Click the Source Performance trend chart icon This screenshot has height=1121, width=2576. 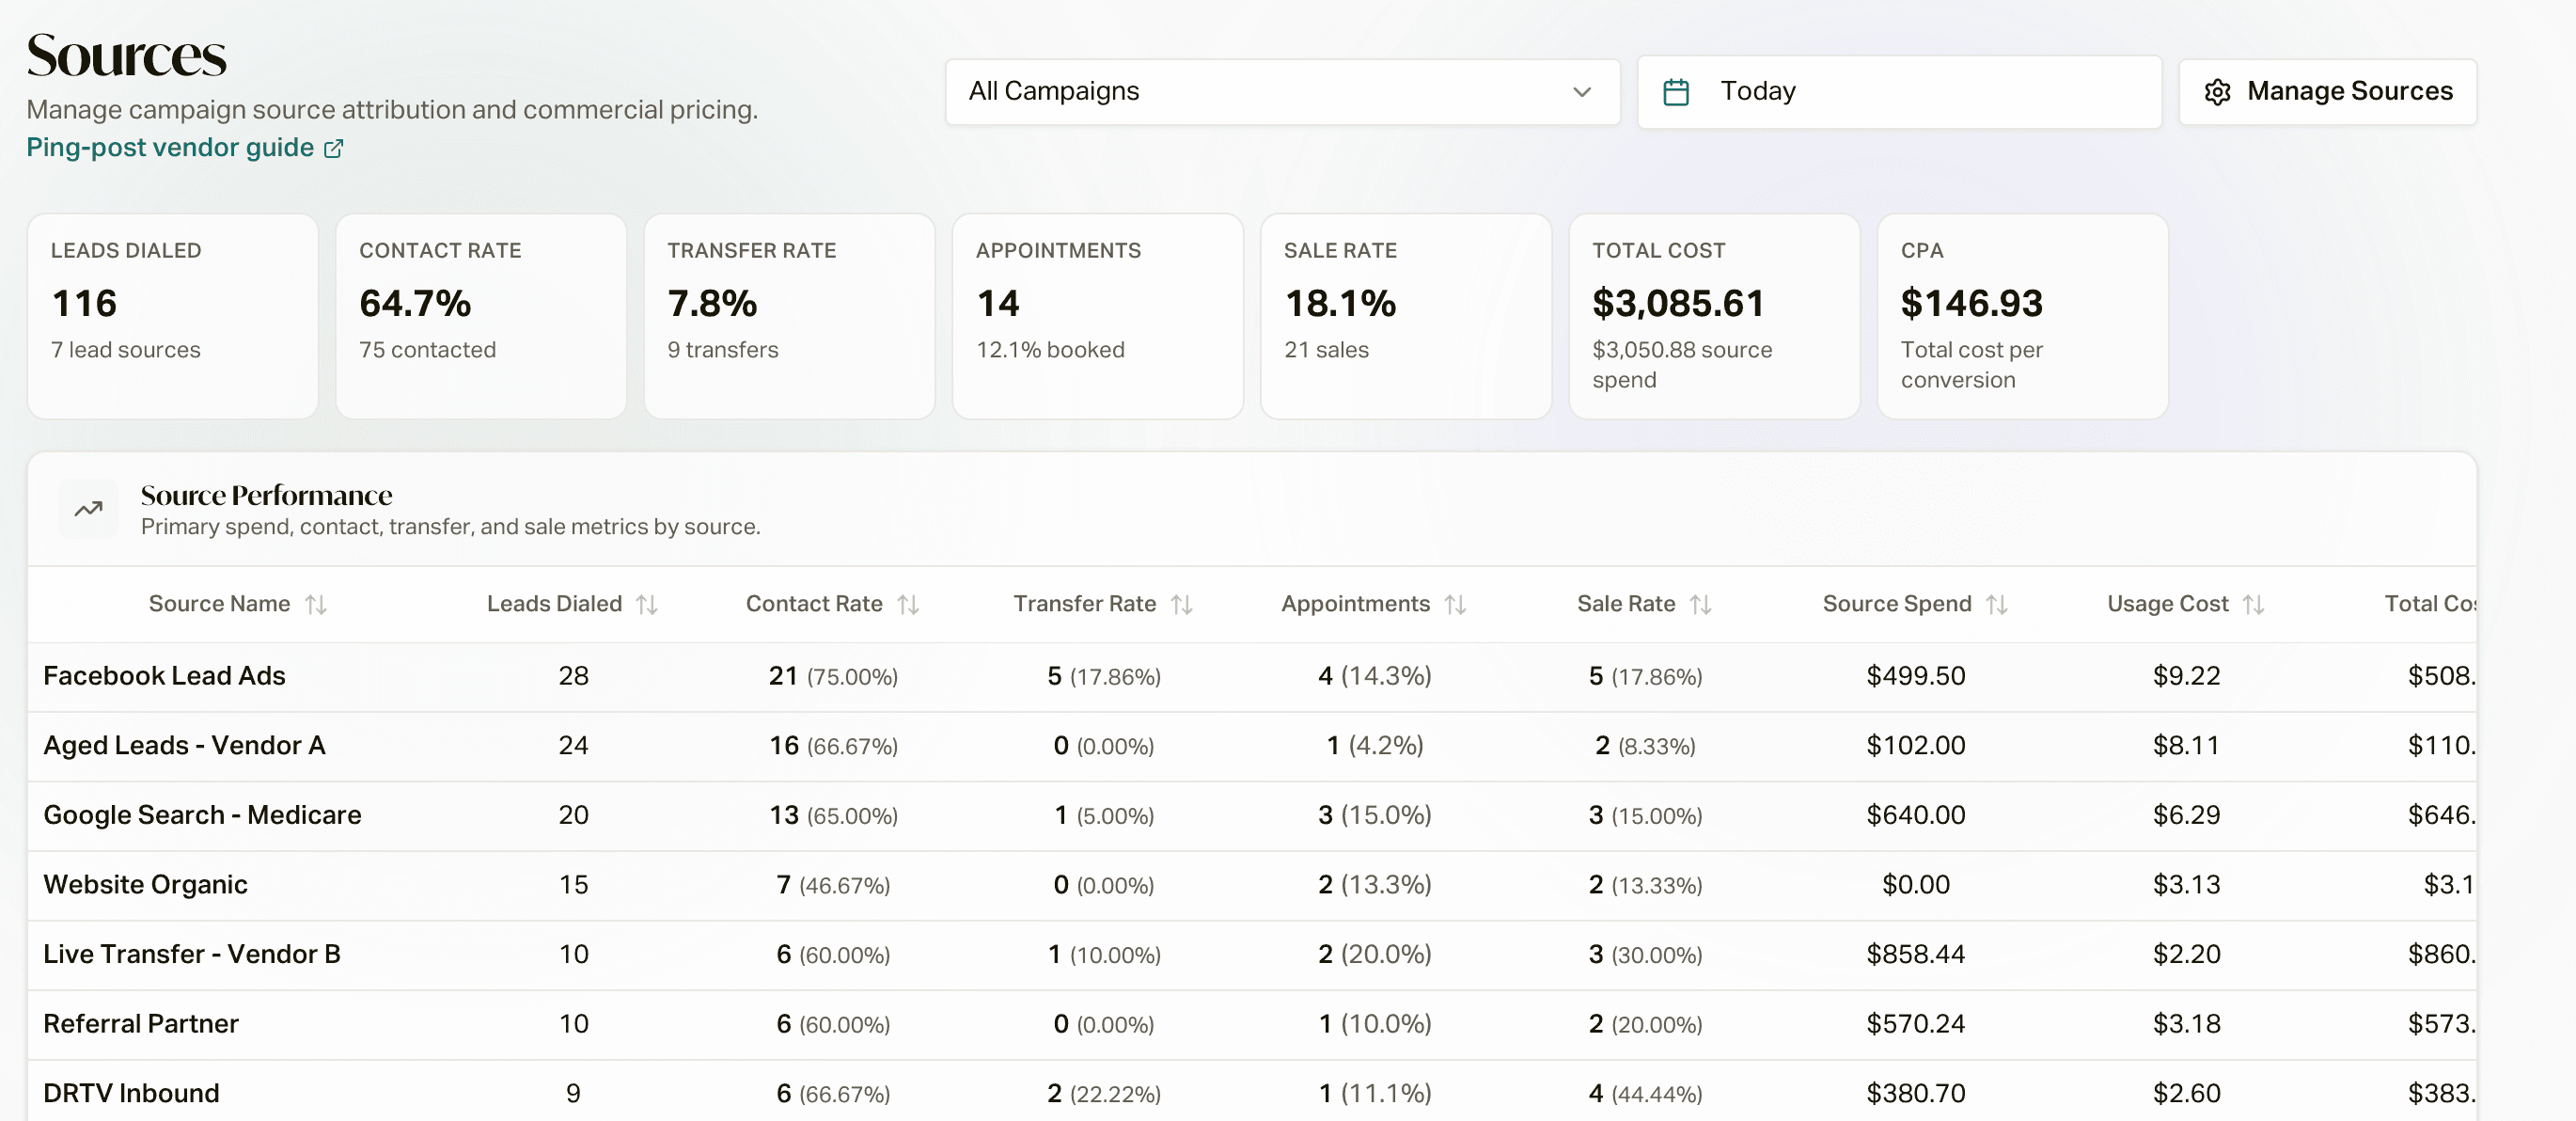point(88,509)
